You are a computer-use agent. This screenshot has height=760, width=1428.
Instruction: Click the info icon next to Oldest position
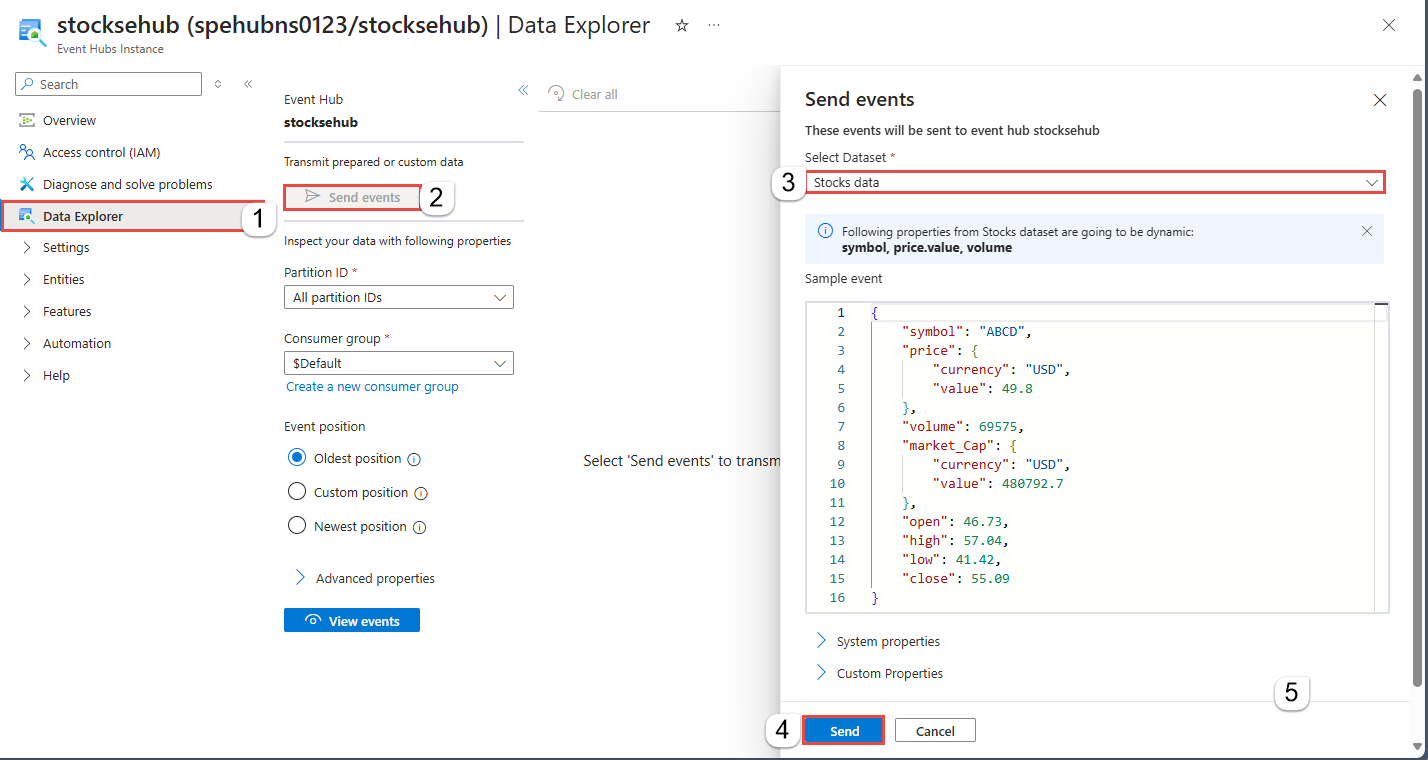point(414,459)
